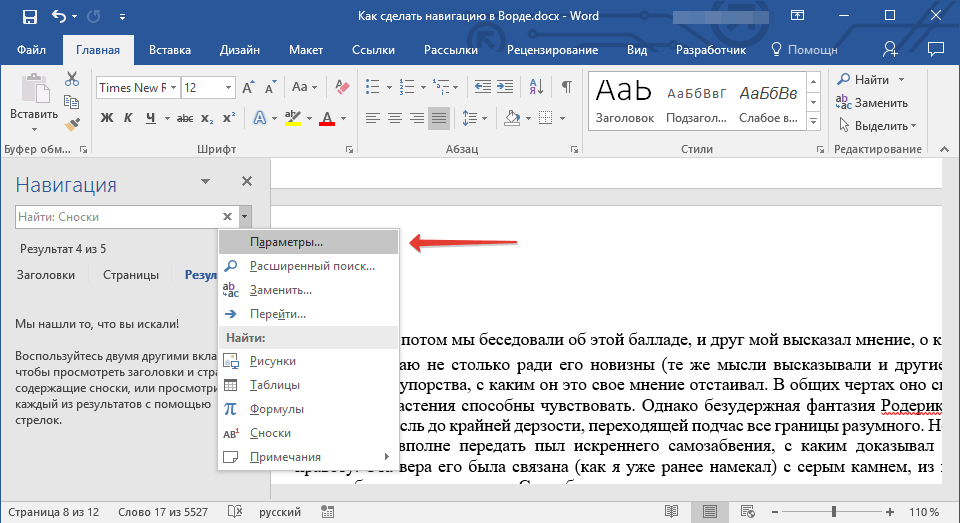Expand the font size dropdown
The width and height of the screenshot is (960, 523).
click(228, 88)
